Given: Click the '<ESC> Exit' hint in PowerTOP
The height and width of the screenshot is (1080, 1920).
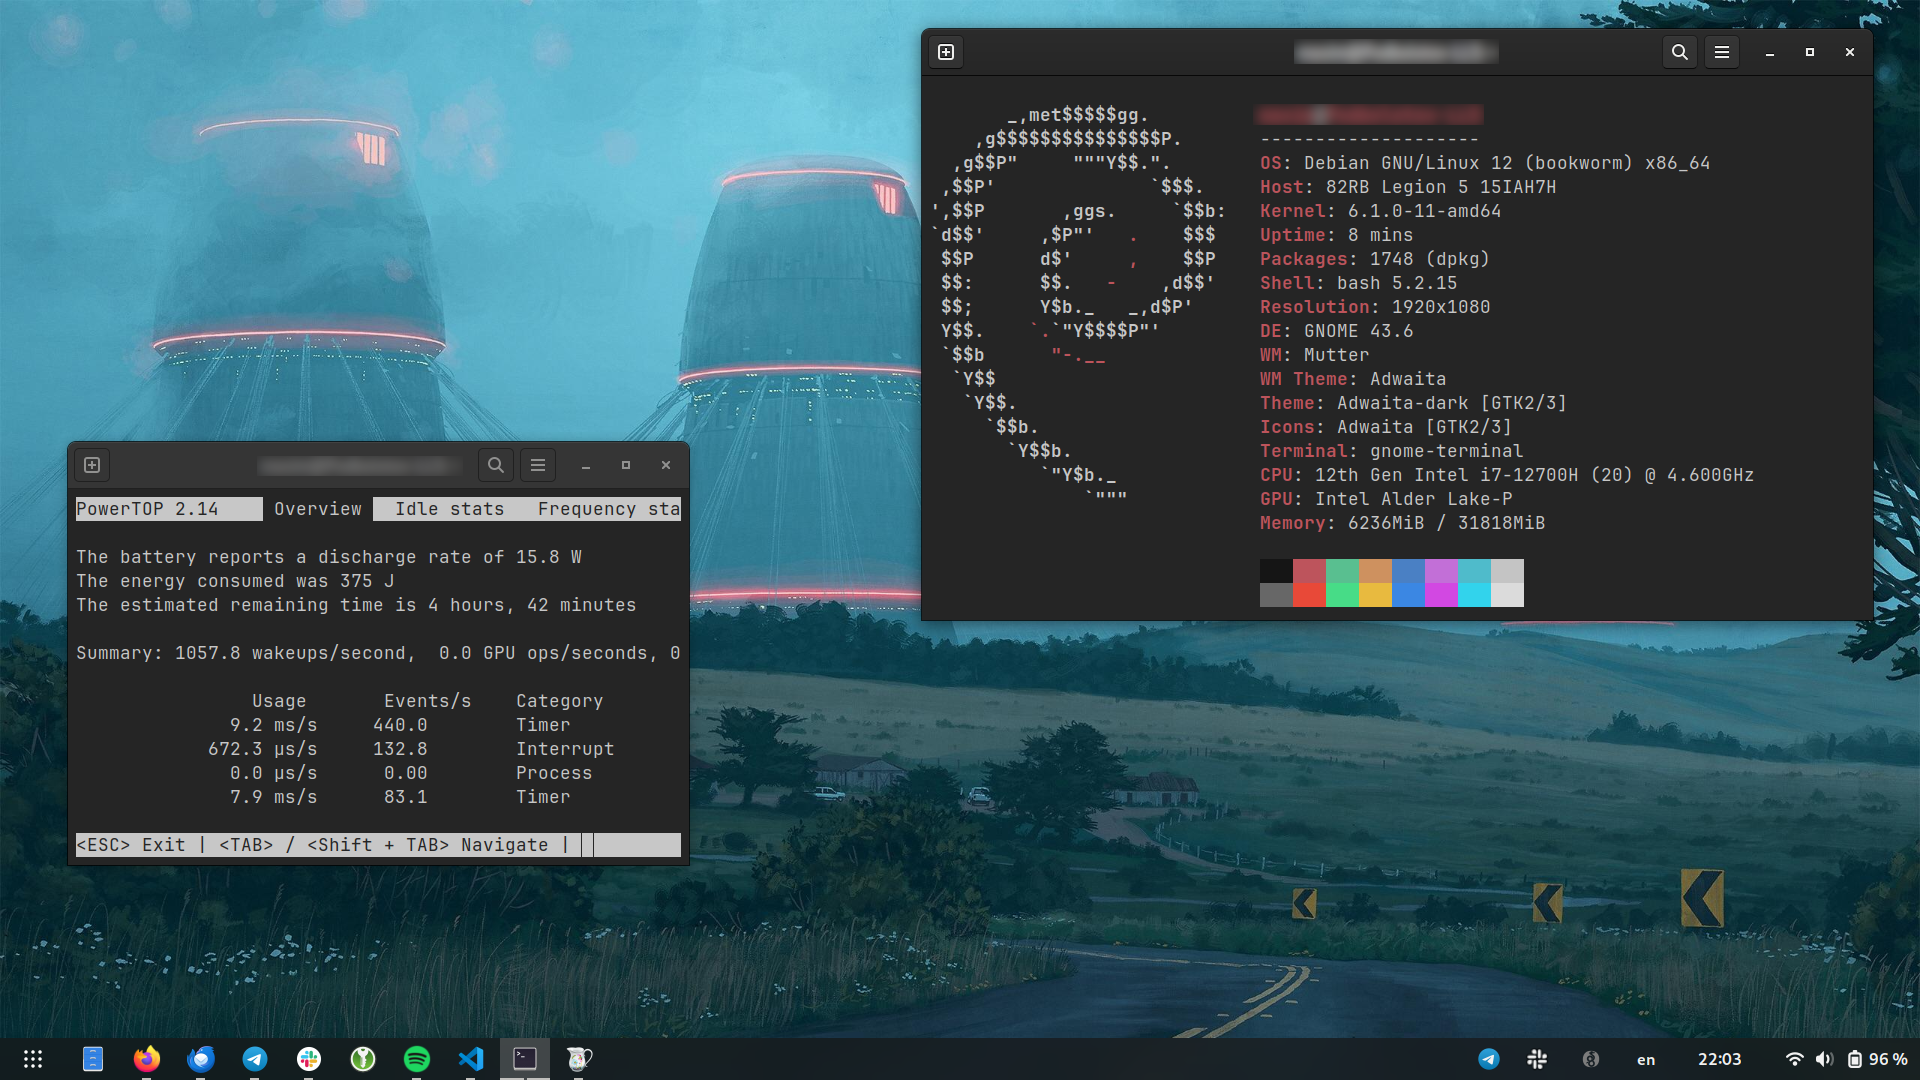Looking at the screenshot, I should coord(131,845).
